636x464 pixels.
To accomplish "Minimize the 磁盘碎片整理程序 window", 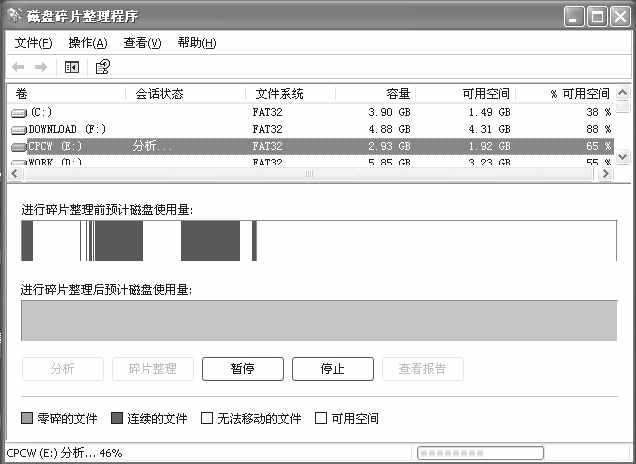I will click(x=574, y=17).
